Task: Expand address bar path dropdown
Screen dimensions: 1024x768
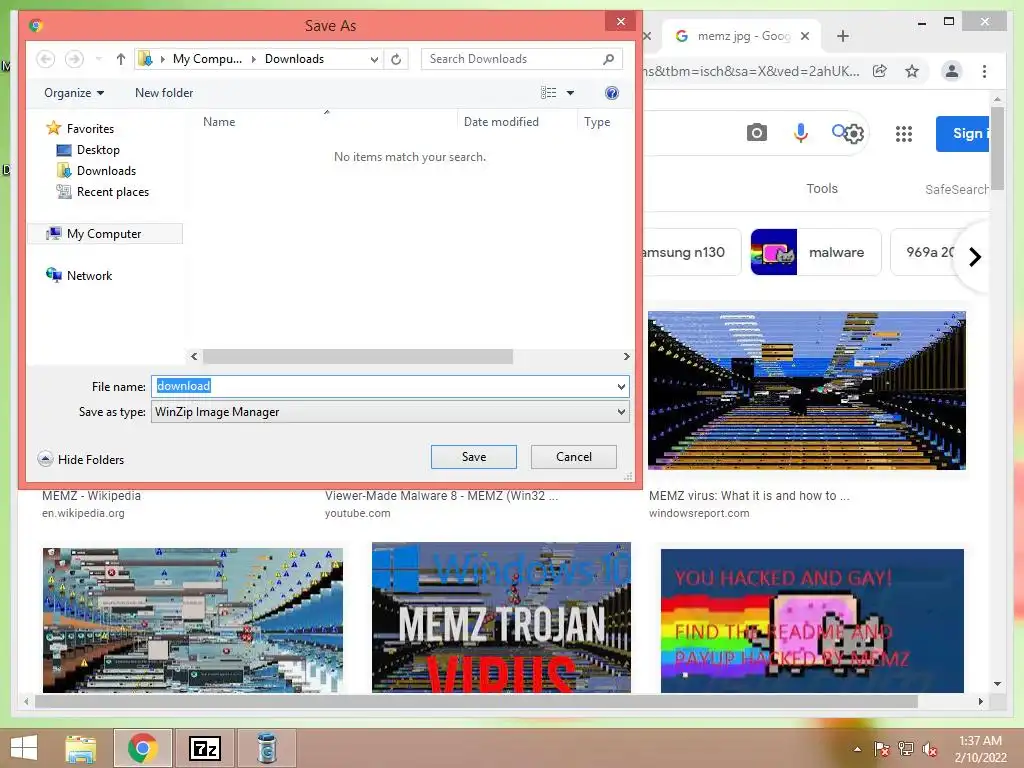Action: click(374, 59)
